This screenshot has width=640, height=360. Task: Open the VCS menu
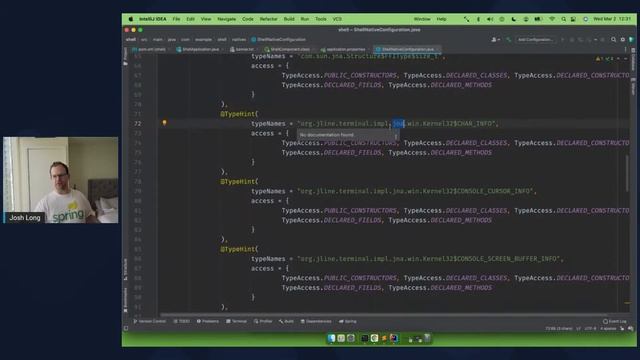(x=337, y=19)
